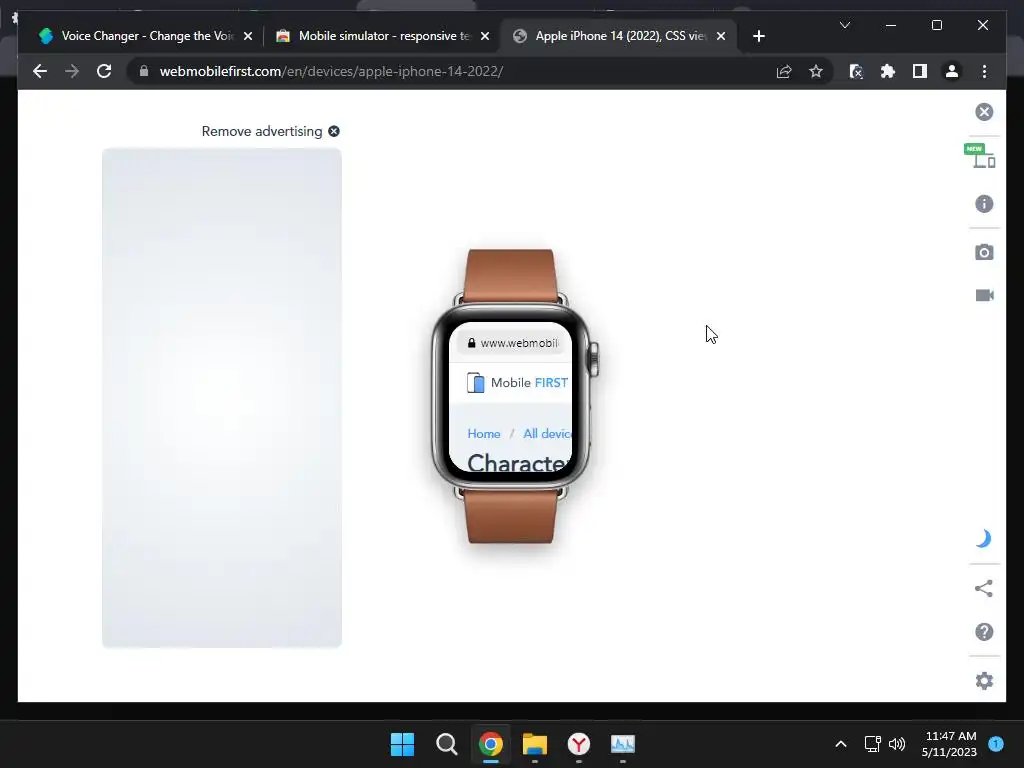Close the simulator panel with X icon

984,112
